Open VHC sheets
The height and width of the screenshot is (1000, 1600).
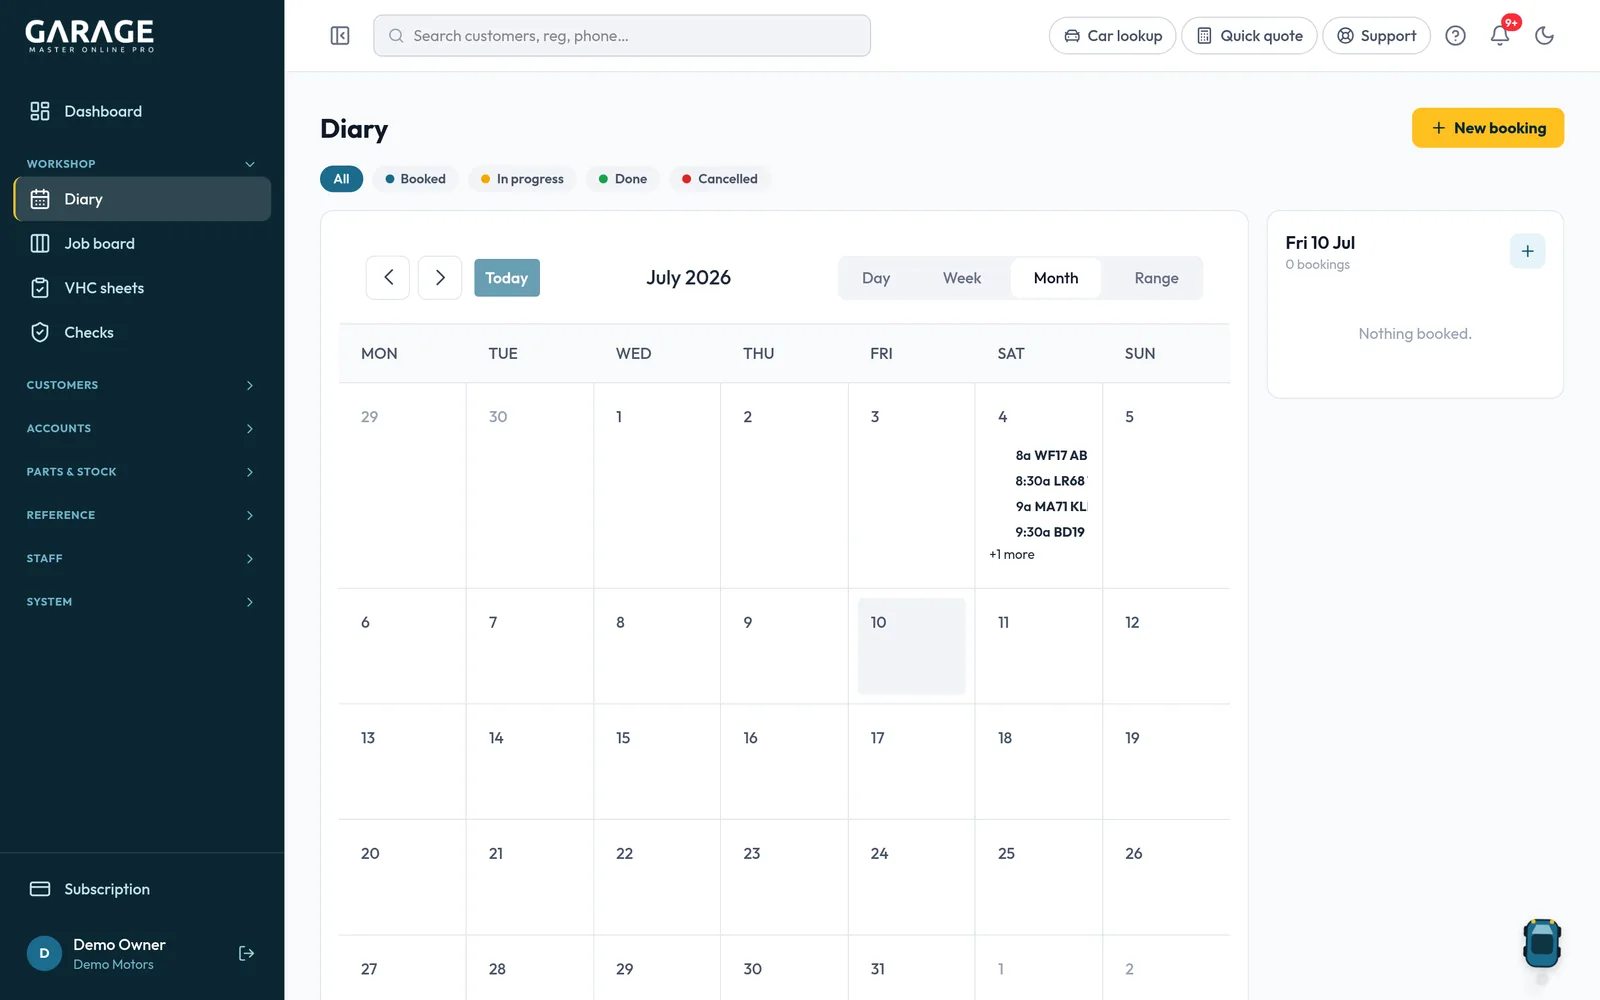click(142, 288)
